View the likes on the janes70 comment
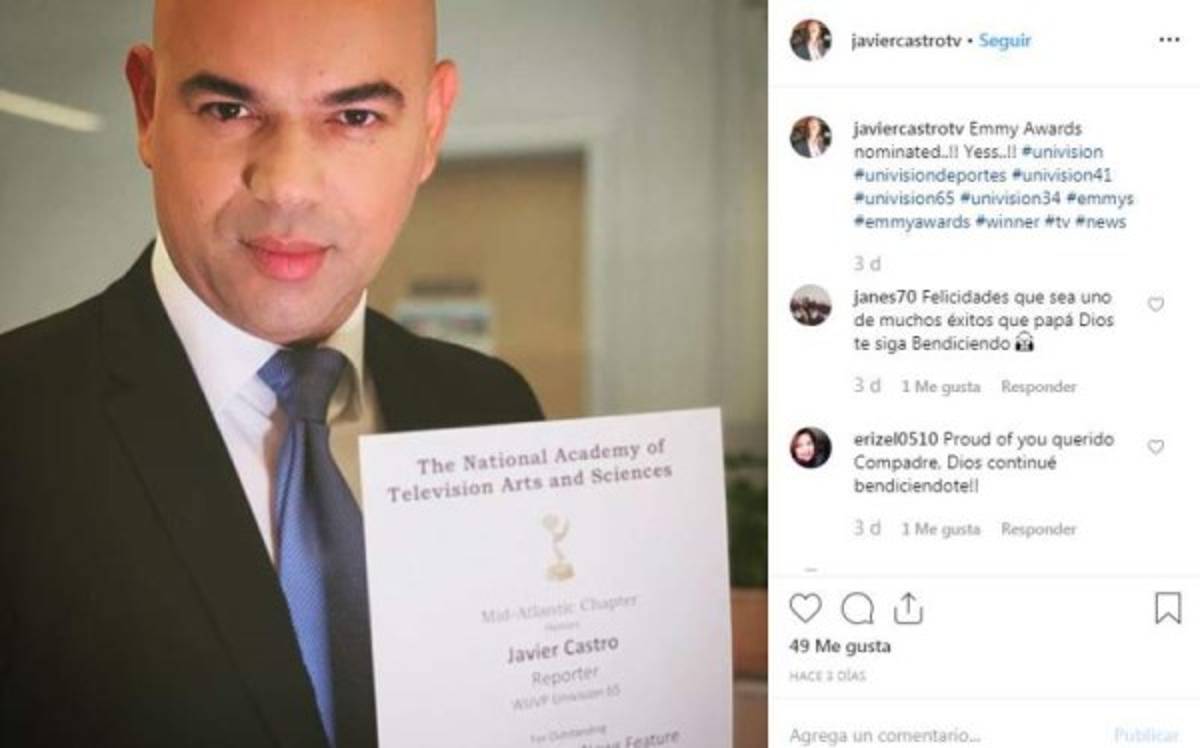The height and width of the screenshot is (748, 1200). click(941, 386)
